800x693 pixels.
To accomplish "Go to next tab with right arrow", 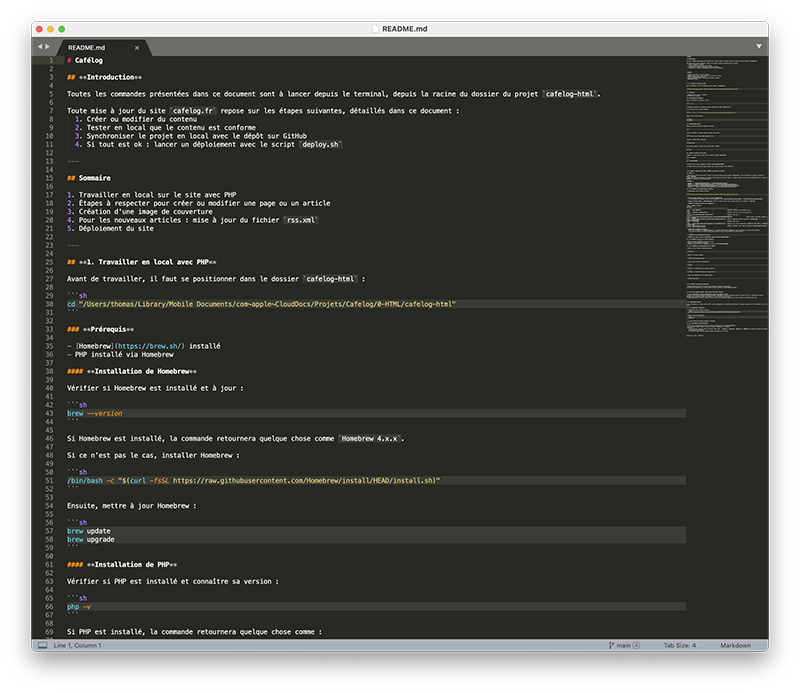I will [x=47, y=46].
